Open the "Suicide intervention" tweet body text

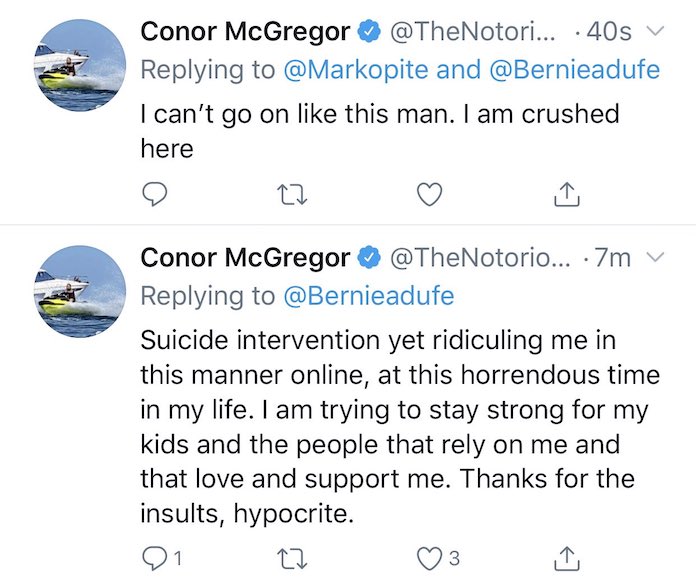coord(400,426)
